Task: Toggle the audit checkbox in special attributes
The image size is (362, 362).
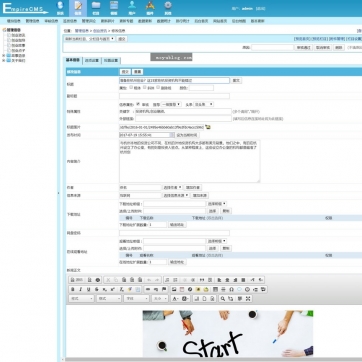Action: click(x=138, y=104)
